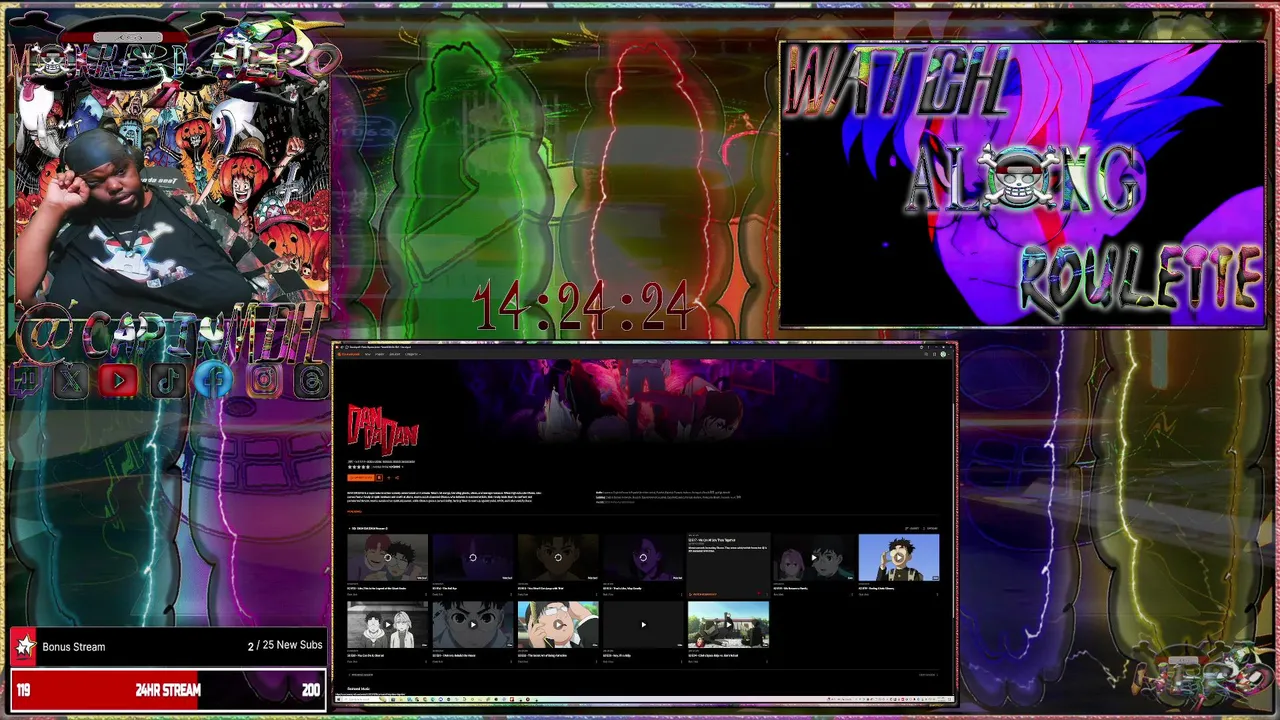Open the profile avatar menu

click(943, 354)
